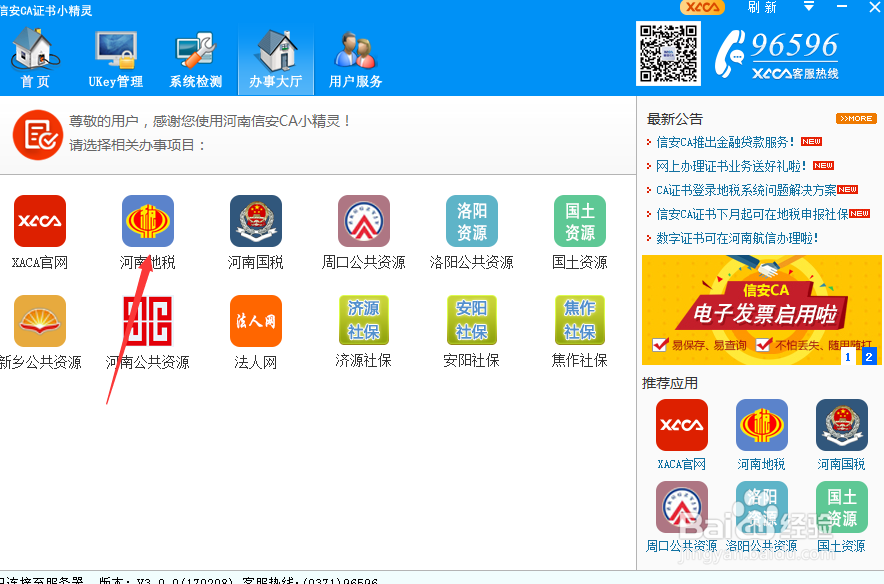The image size is (884, 584).
Task: Open the title bar dropdown arrow menu
Action: [808, 7]
